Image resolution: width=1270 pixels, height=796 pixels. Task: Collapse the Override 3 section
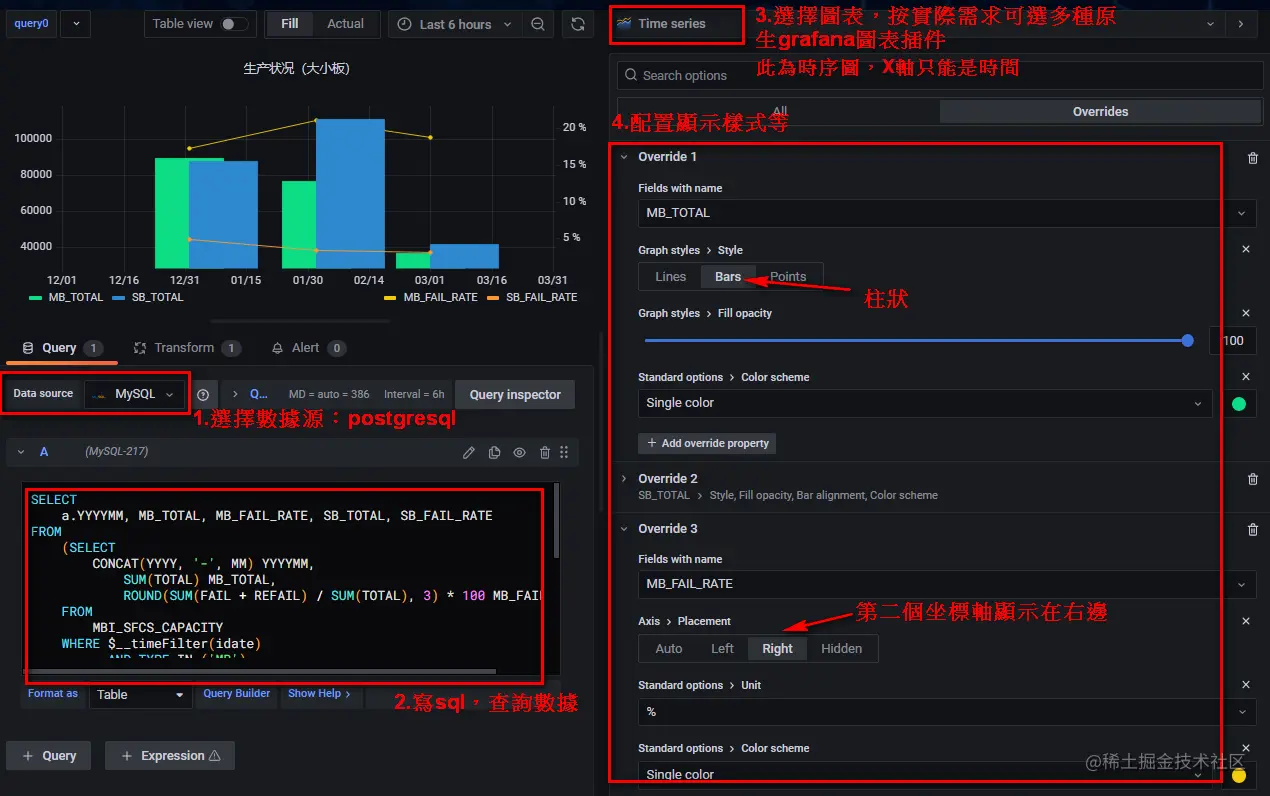point(624,529)
